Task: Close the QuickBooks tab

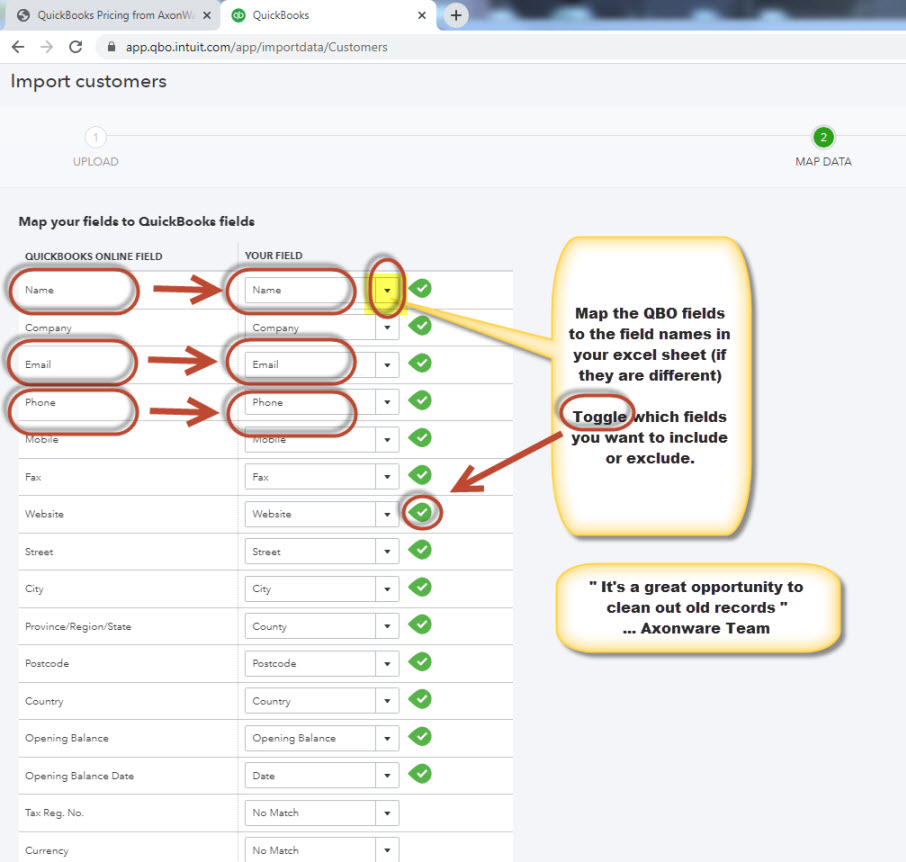Action: (x=422, y=16)
